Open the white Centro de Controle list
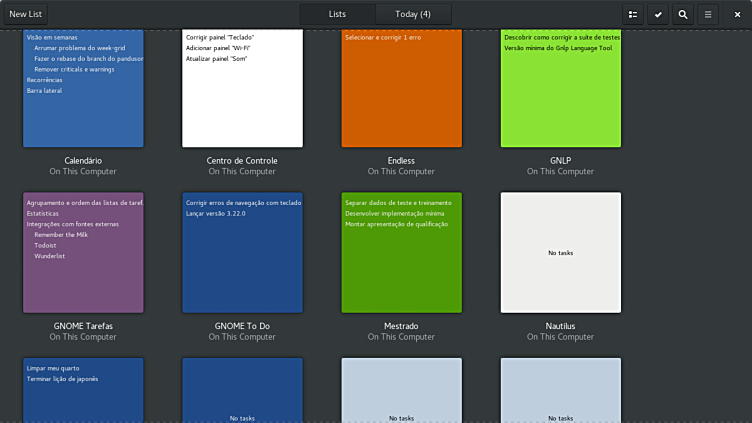 point(242,88)
